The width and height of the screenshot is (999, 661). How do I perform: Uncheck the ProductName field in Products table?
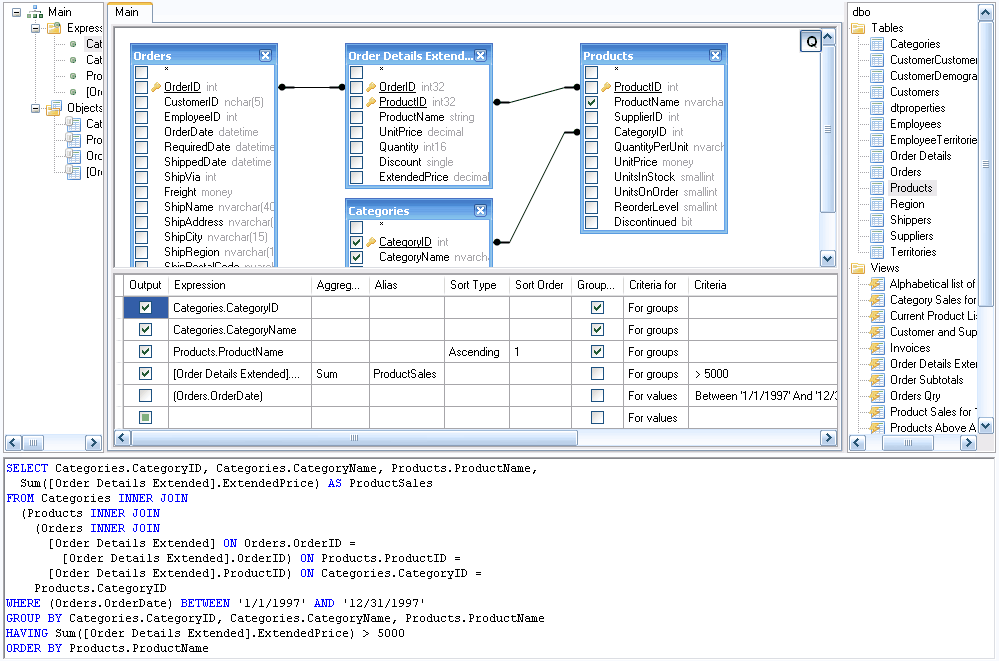(x=591, y=102)
